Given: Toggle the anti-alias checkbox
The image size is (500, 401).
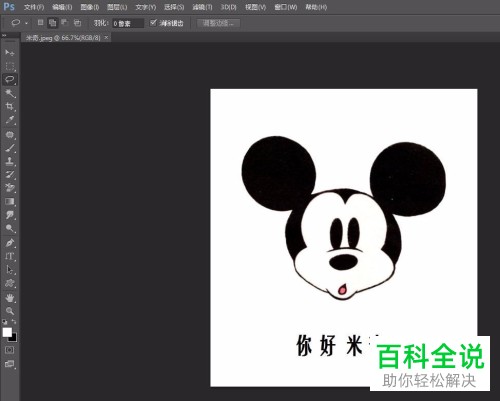Looking at the screenshot, I should coord(153,23).
